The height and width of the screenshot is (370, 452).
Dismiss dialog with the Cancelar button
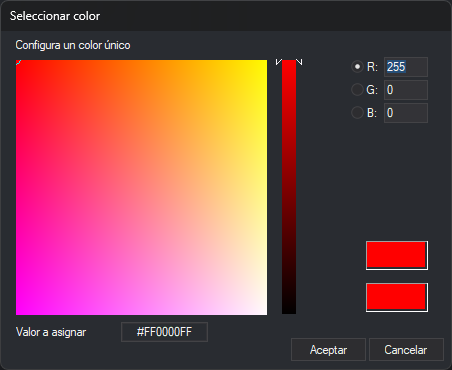coord(406,350)
